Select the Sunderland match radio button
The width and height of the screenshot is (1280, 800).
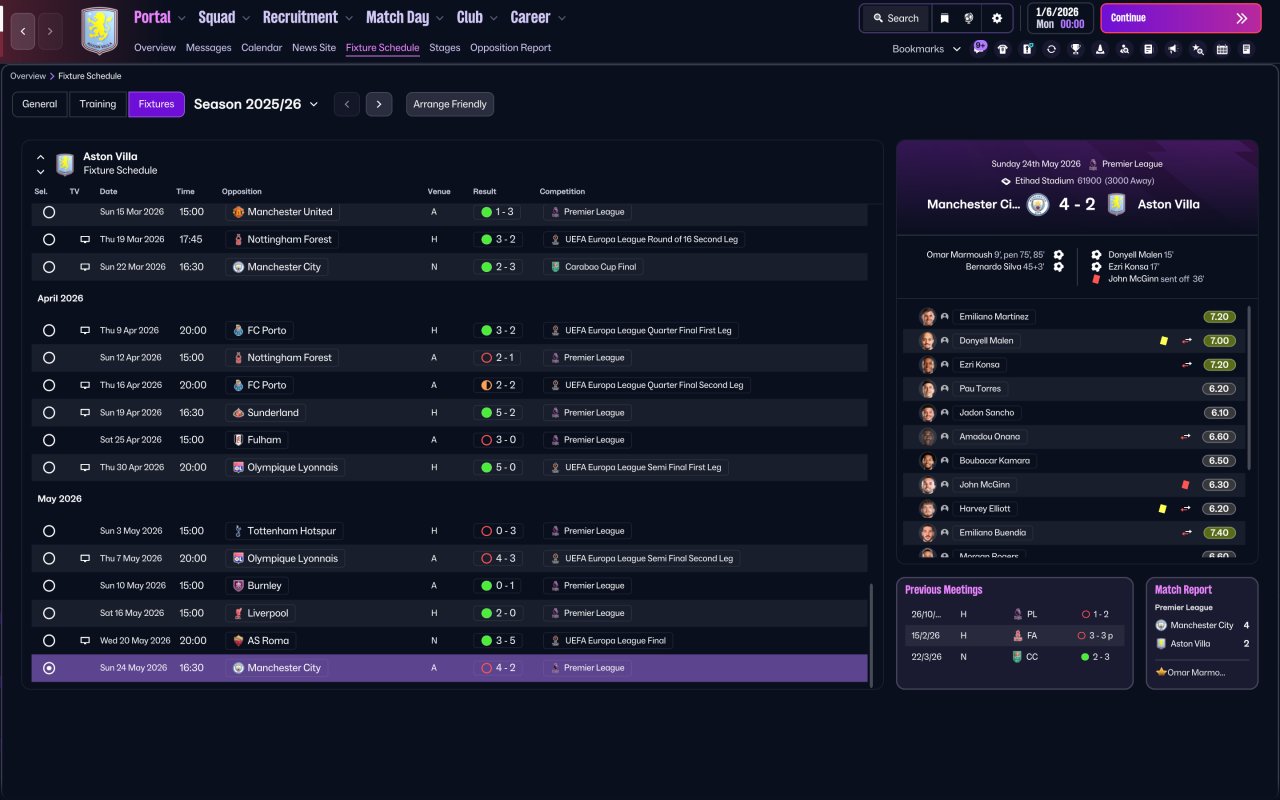[x=49, y=412]
